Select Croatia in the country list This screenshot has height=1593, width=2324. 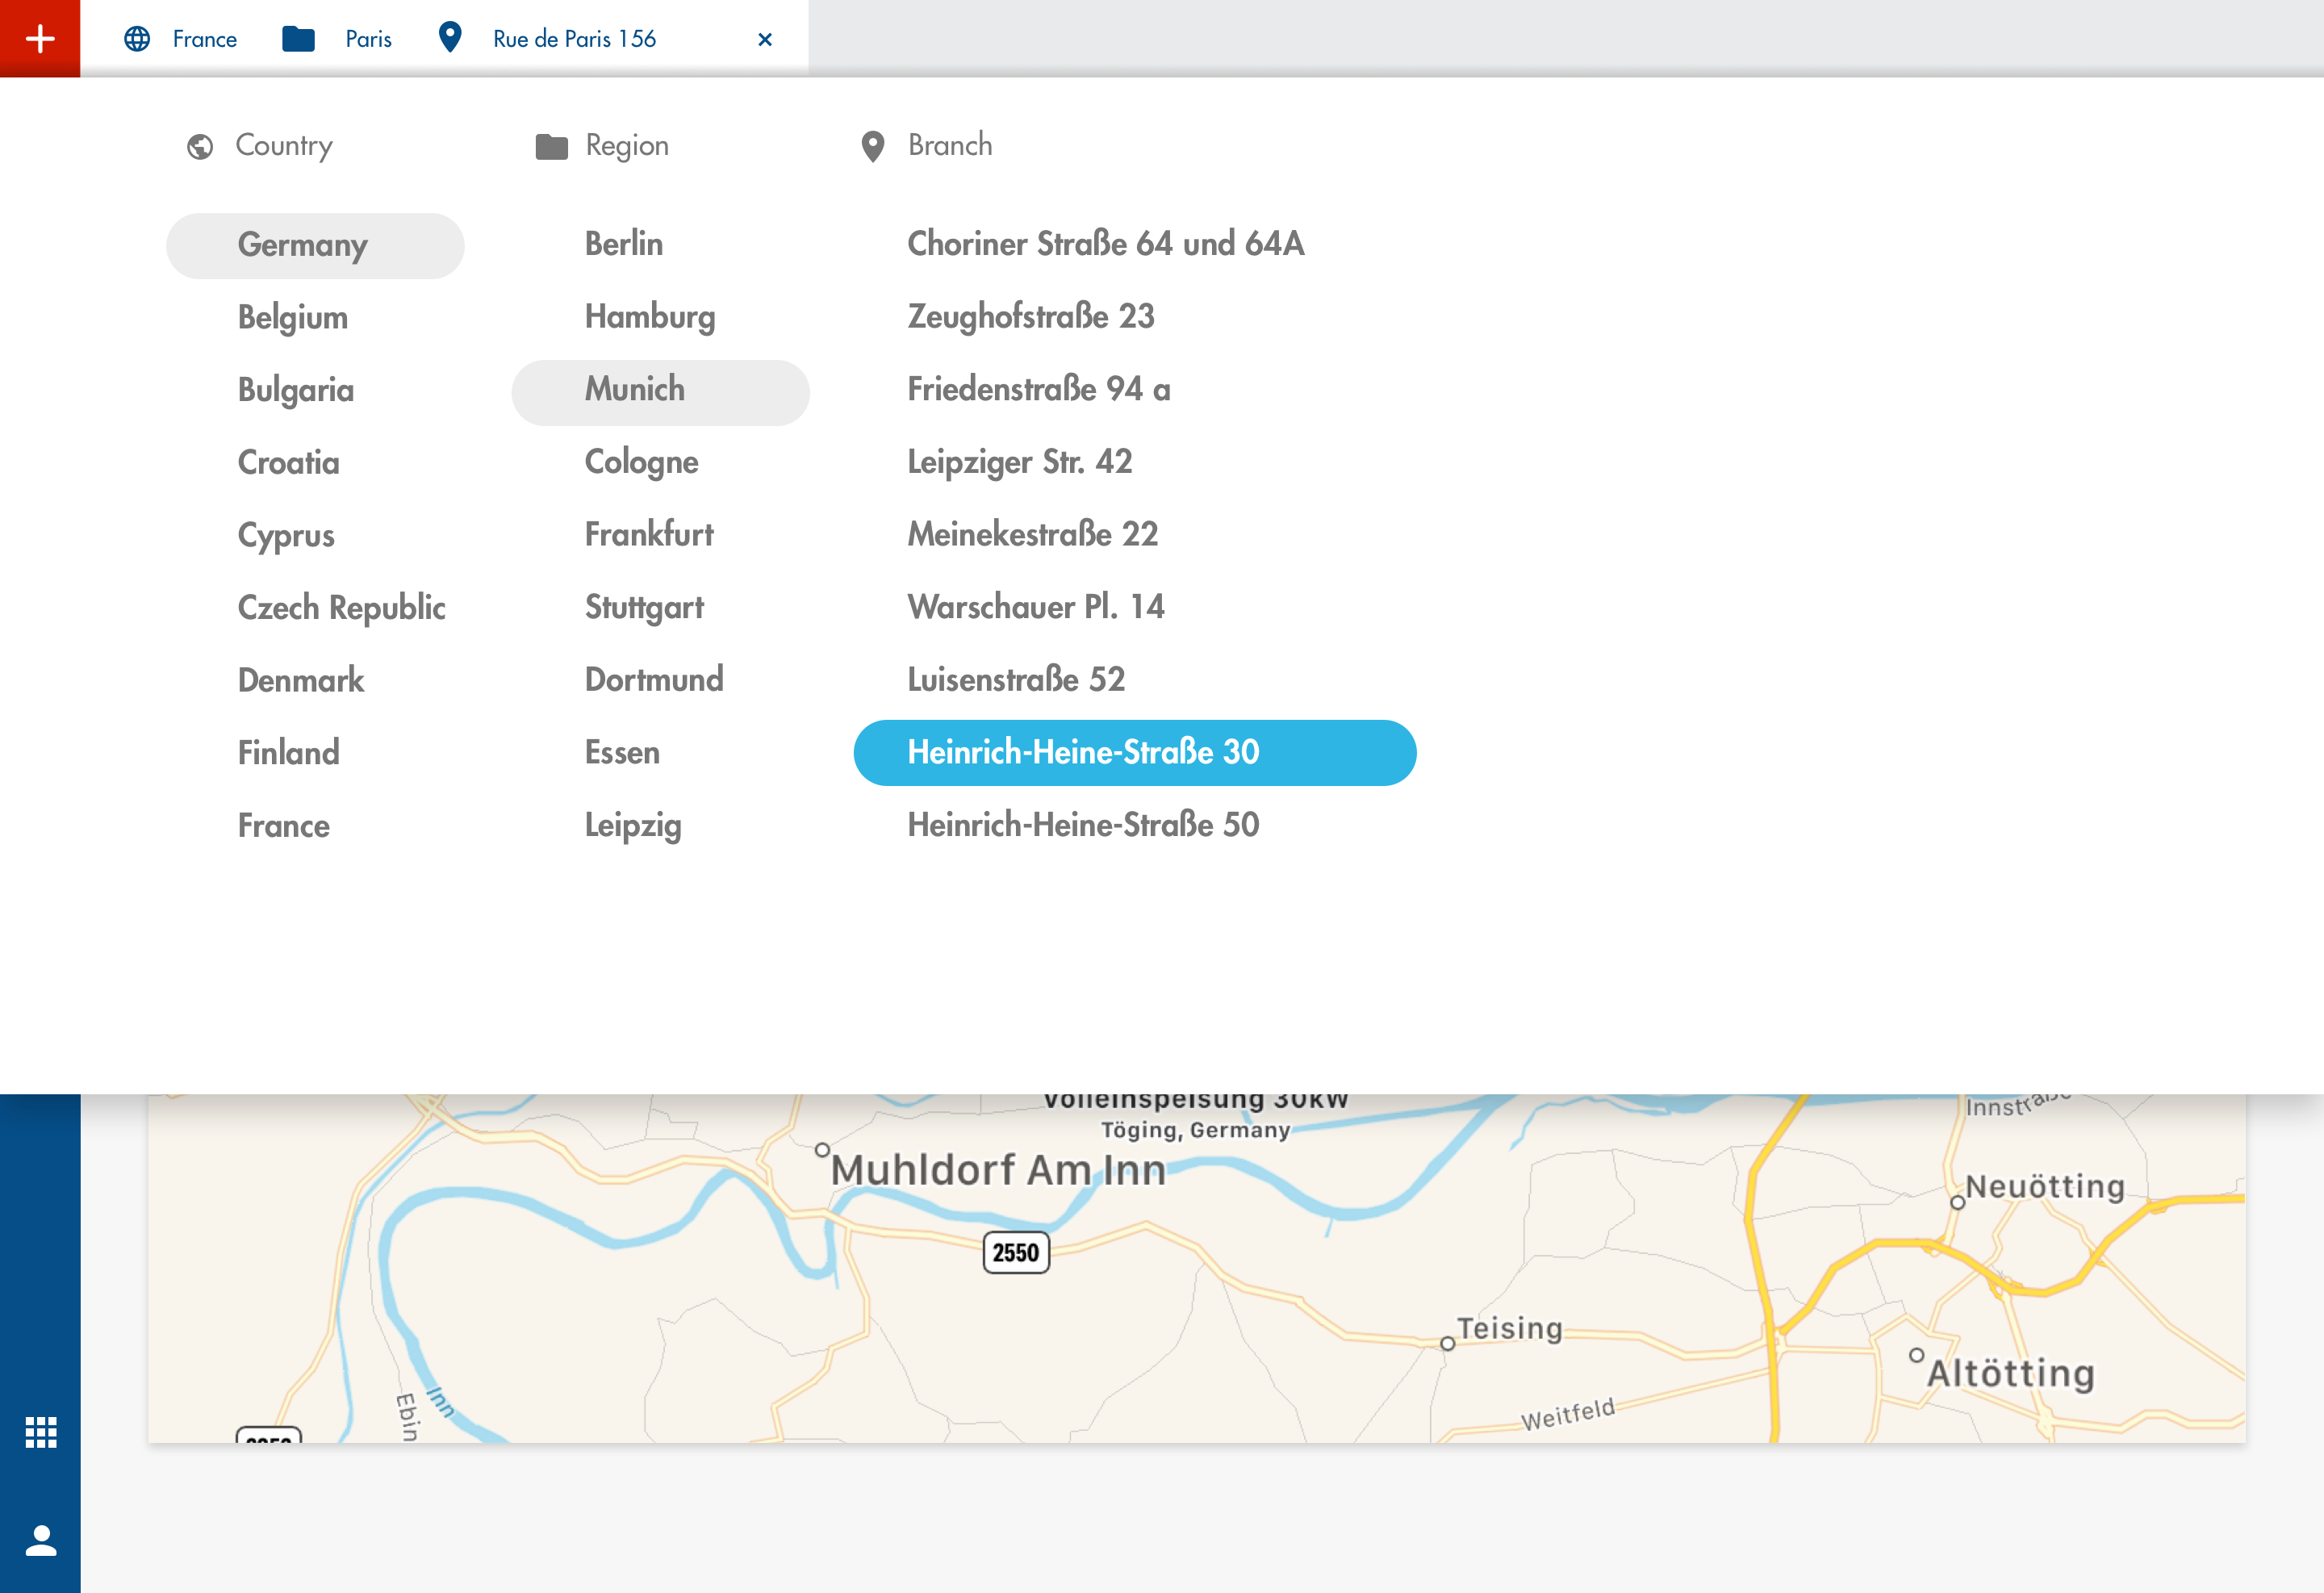(289, 463)
